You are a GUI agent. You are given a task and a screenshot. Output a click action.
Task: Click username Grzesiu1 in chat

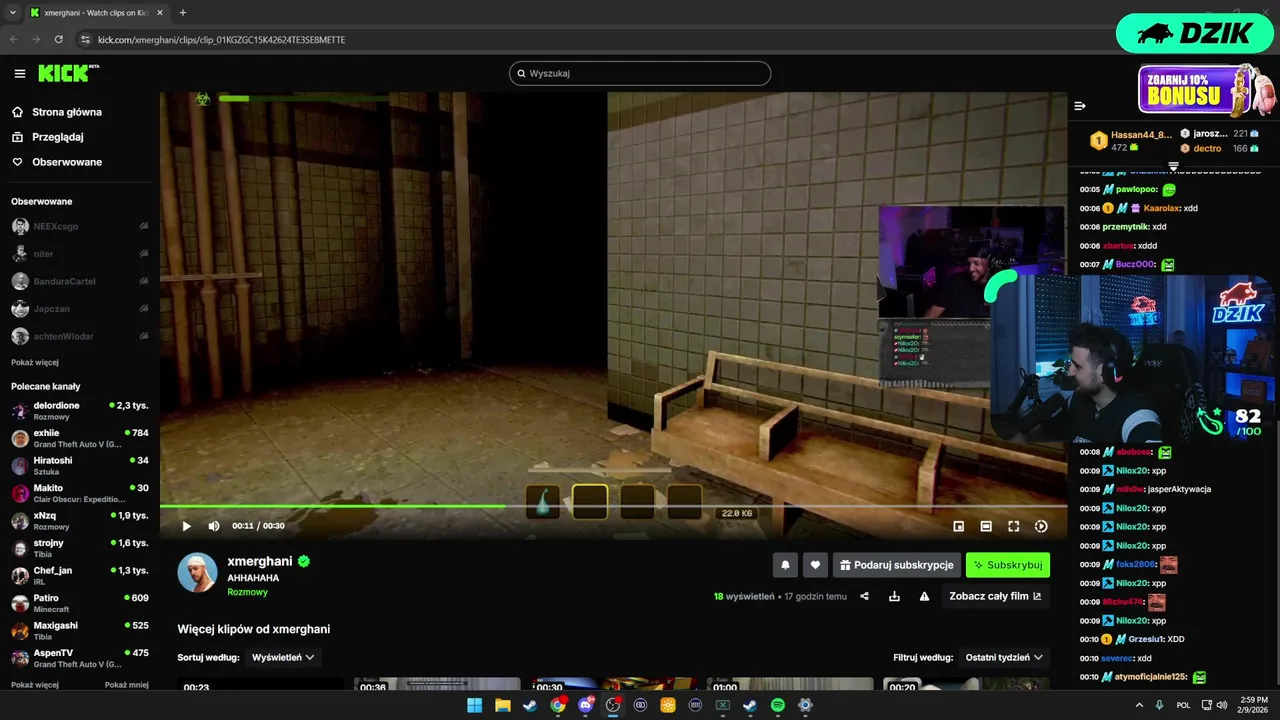1147,639
